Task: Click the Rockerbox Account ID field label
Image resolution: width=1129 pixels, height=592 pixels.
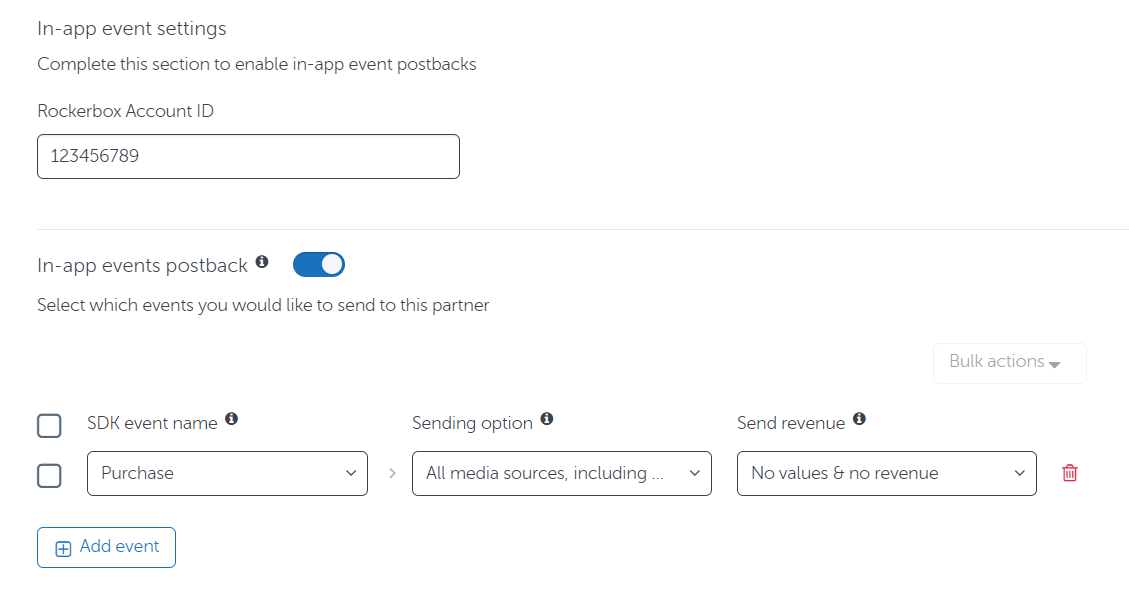Action: [125, 111]
